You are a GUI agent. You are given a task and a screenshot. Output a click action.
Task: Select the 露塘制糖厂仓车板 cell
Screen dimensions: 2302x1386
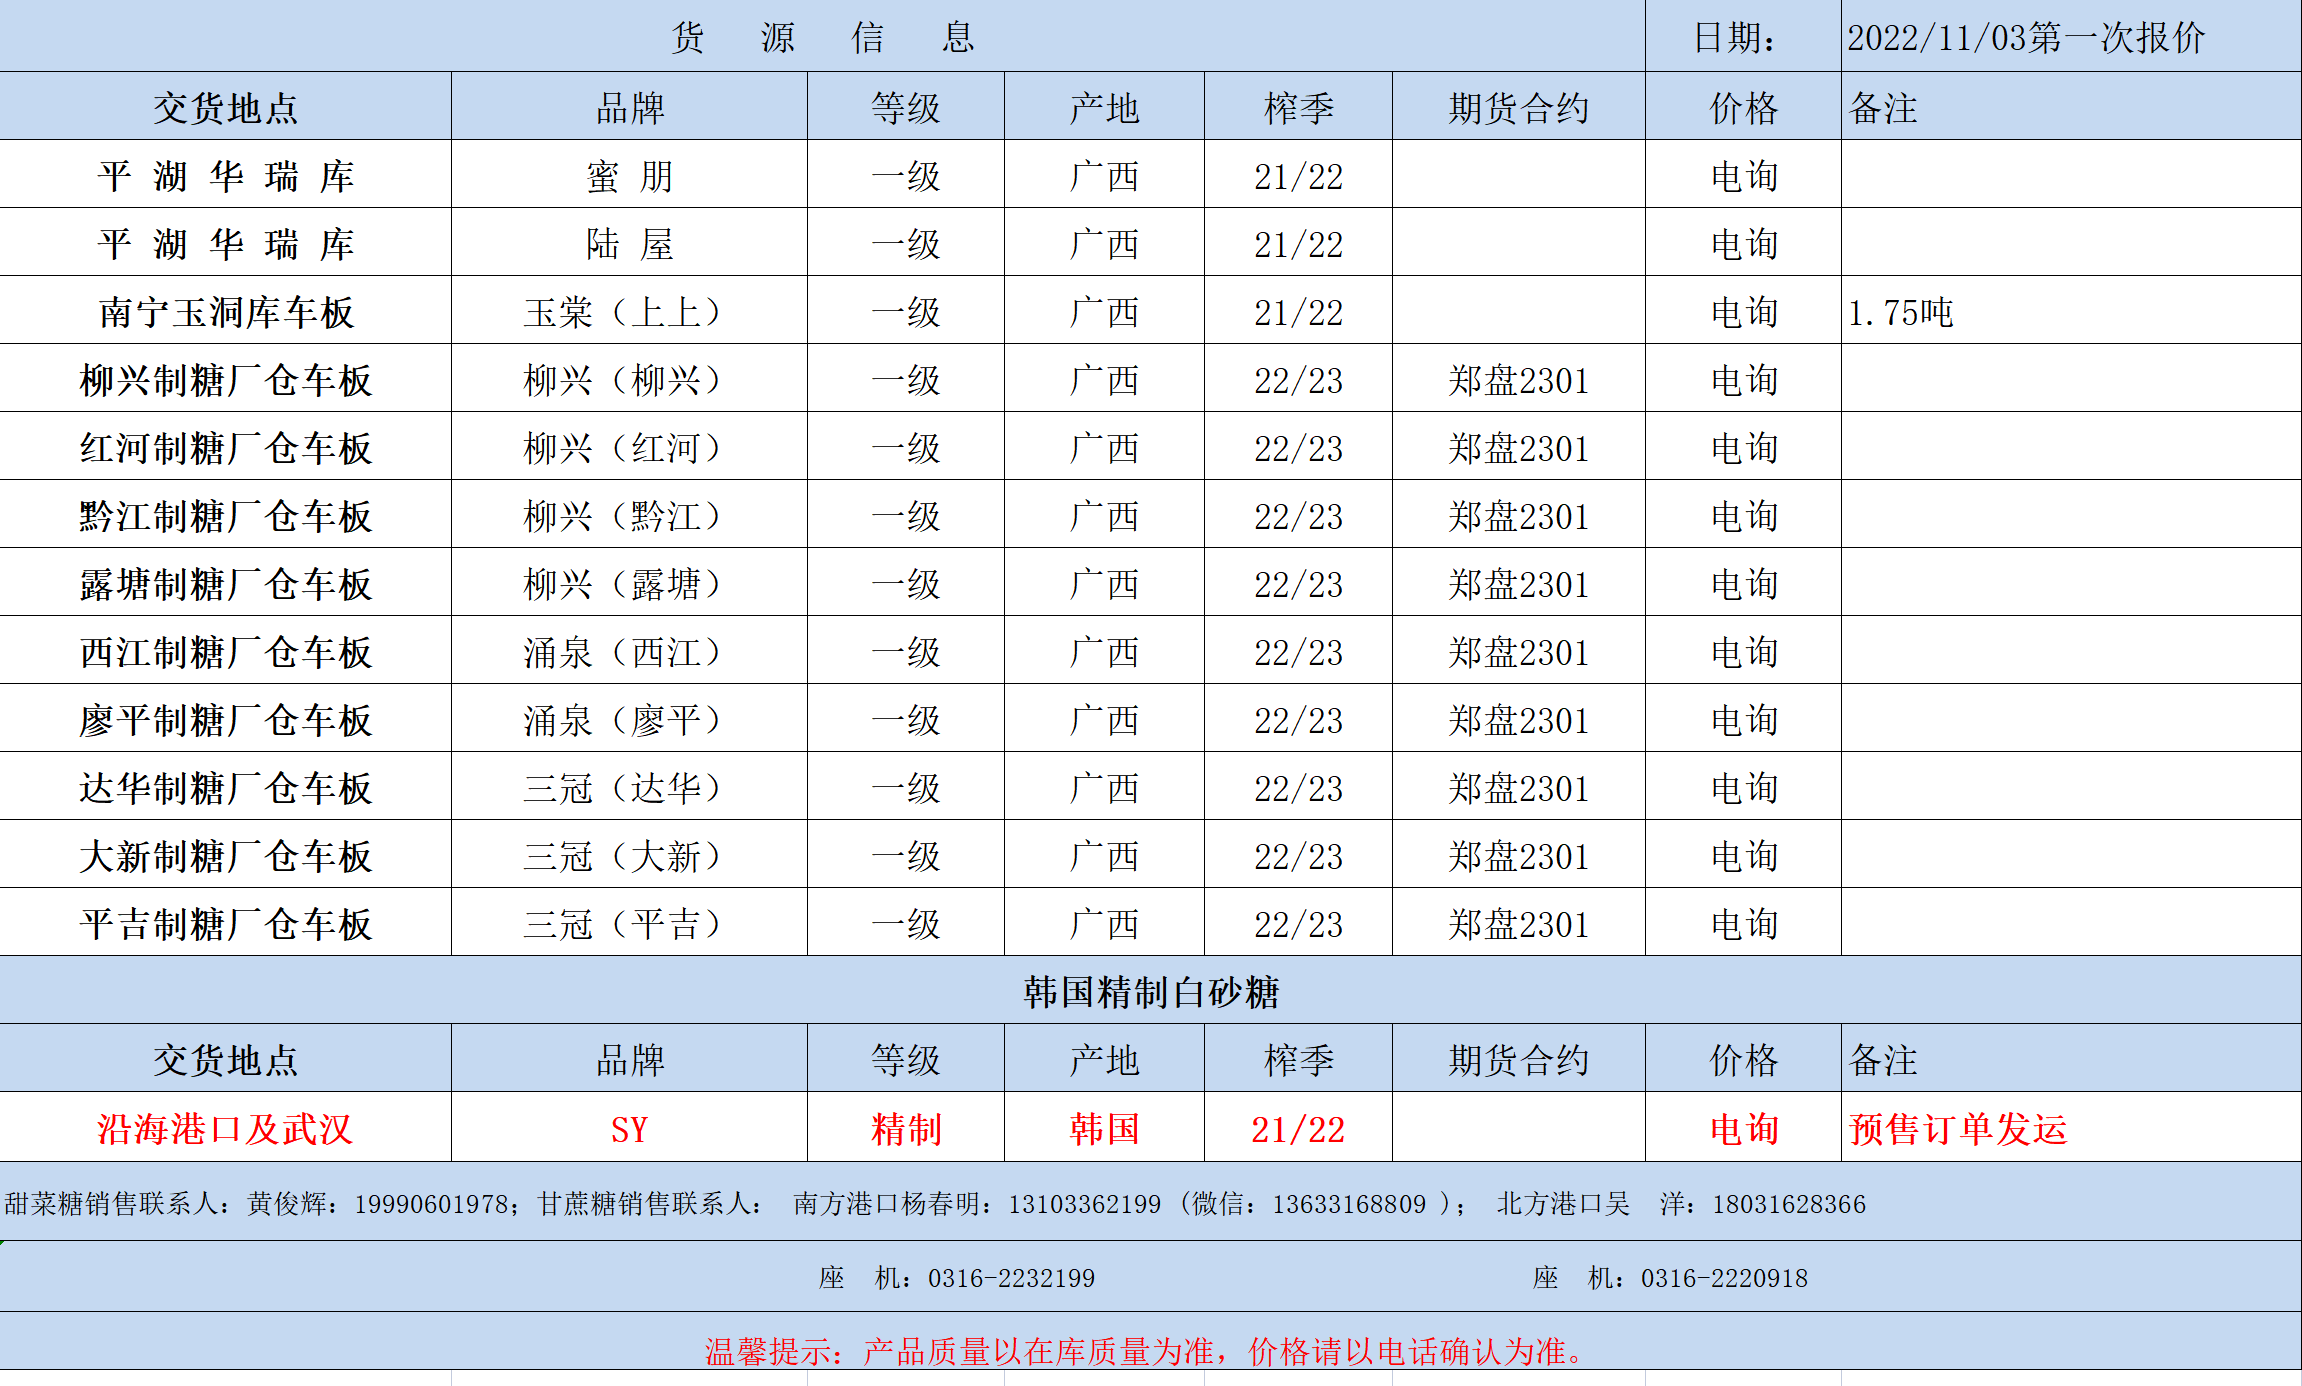point(225,585)
